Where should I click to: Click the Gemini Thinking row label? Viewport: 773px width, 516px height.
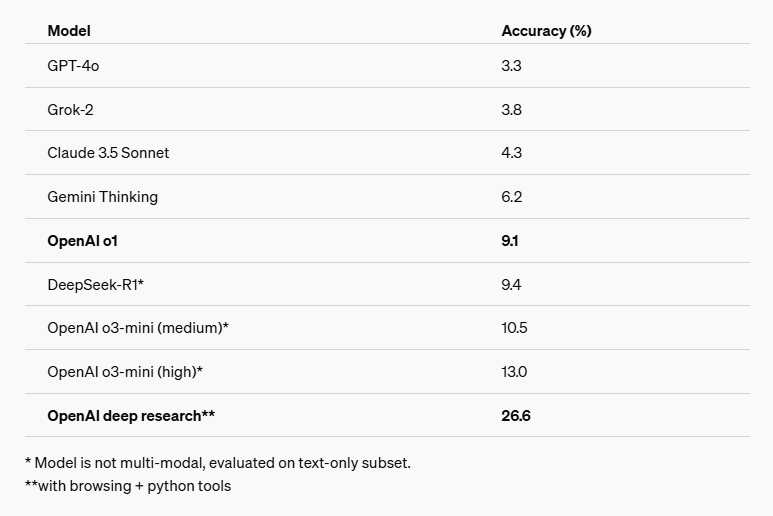102,197
